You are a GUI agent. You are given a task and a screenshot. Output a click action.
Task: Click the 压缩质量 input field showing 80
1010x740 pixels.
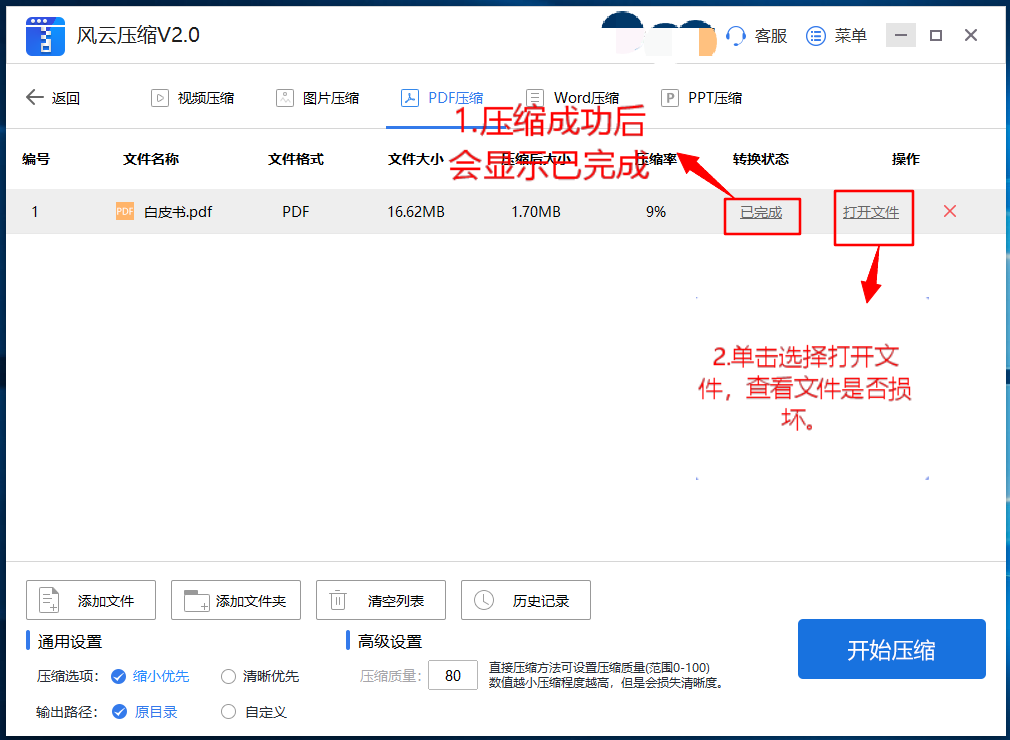[x=453, y=676]
